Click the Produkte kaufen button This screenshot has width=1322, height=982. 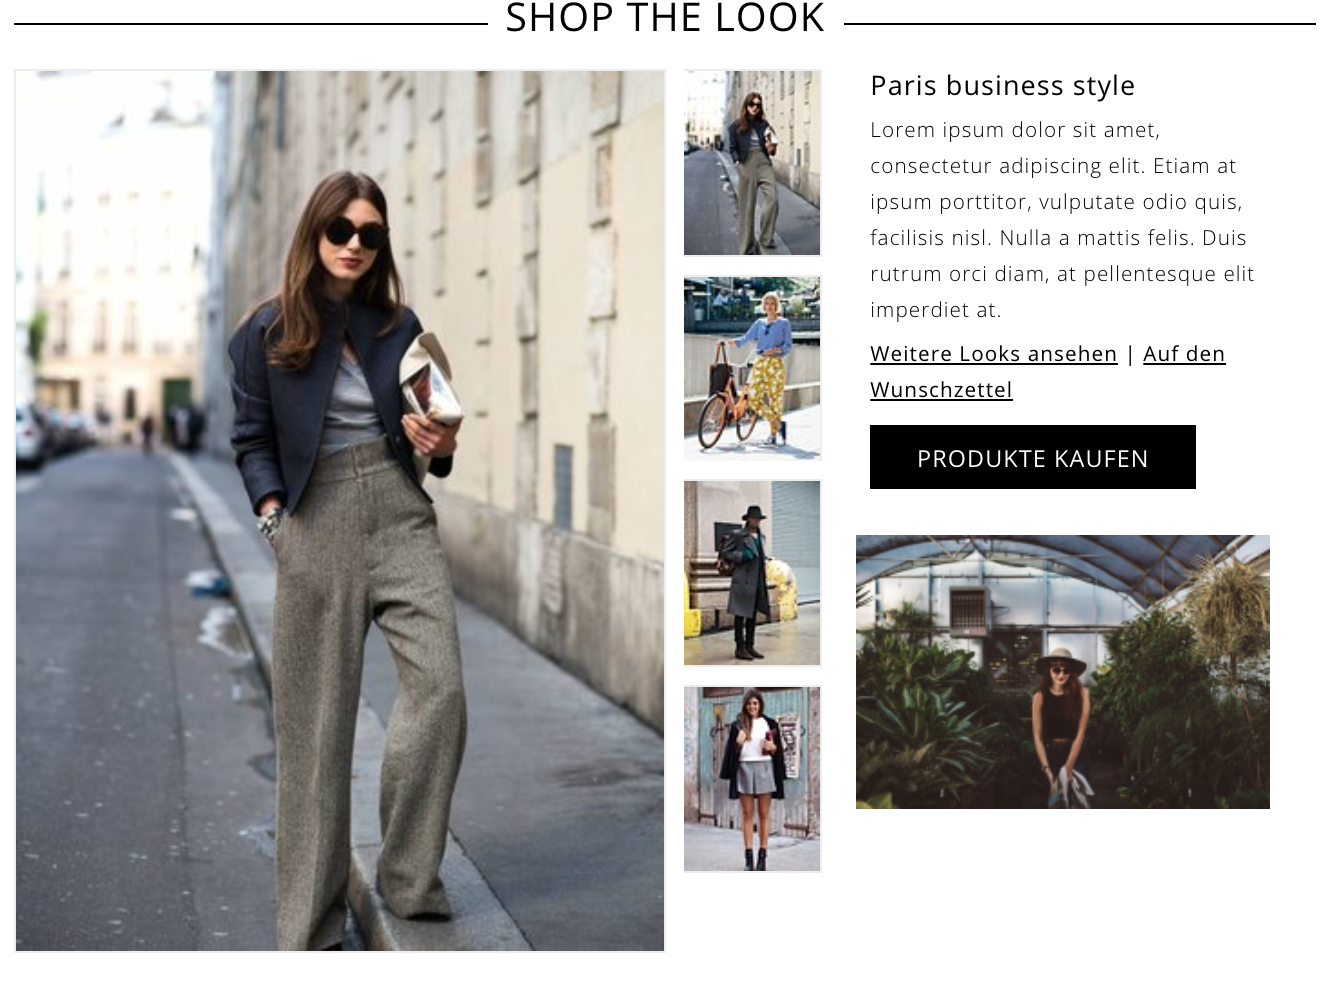coord(1033,457)
